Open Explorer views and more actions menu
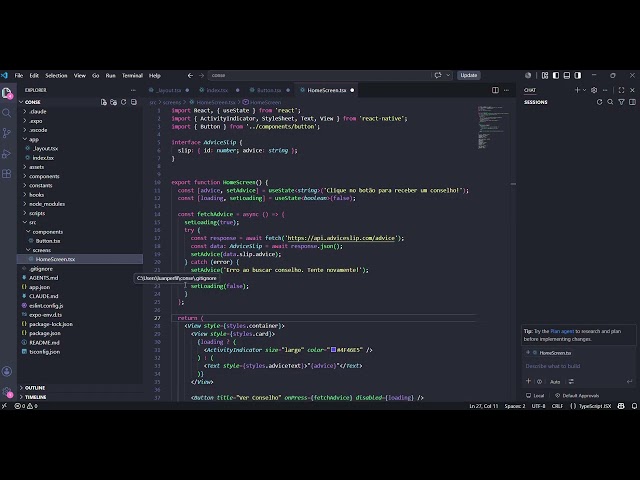 pyautogui.click(x=133, y=90)
